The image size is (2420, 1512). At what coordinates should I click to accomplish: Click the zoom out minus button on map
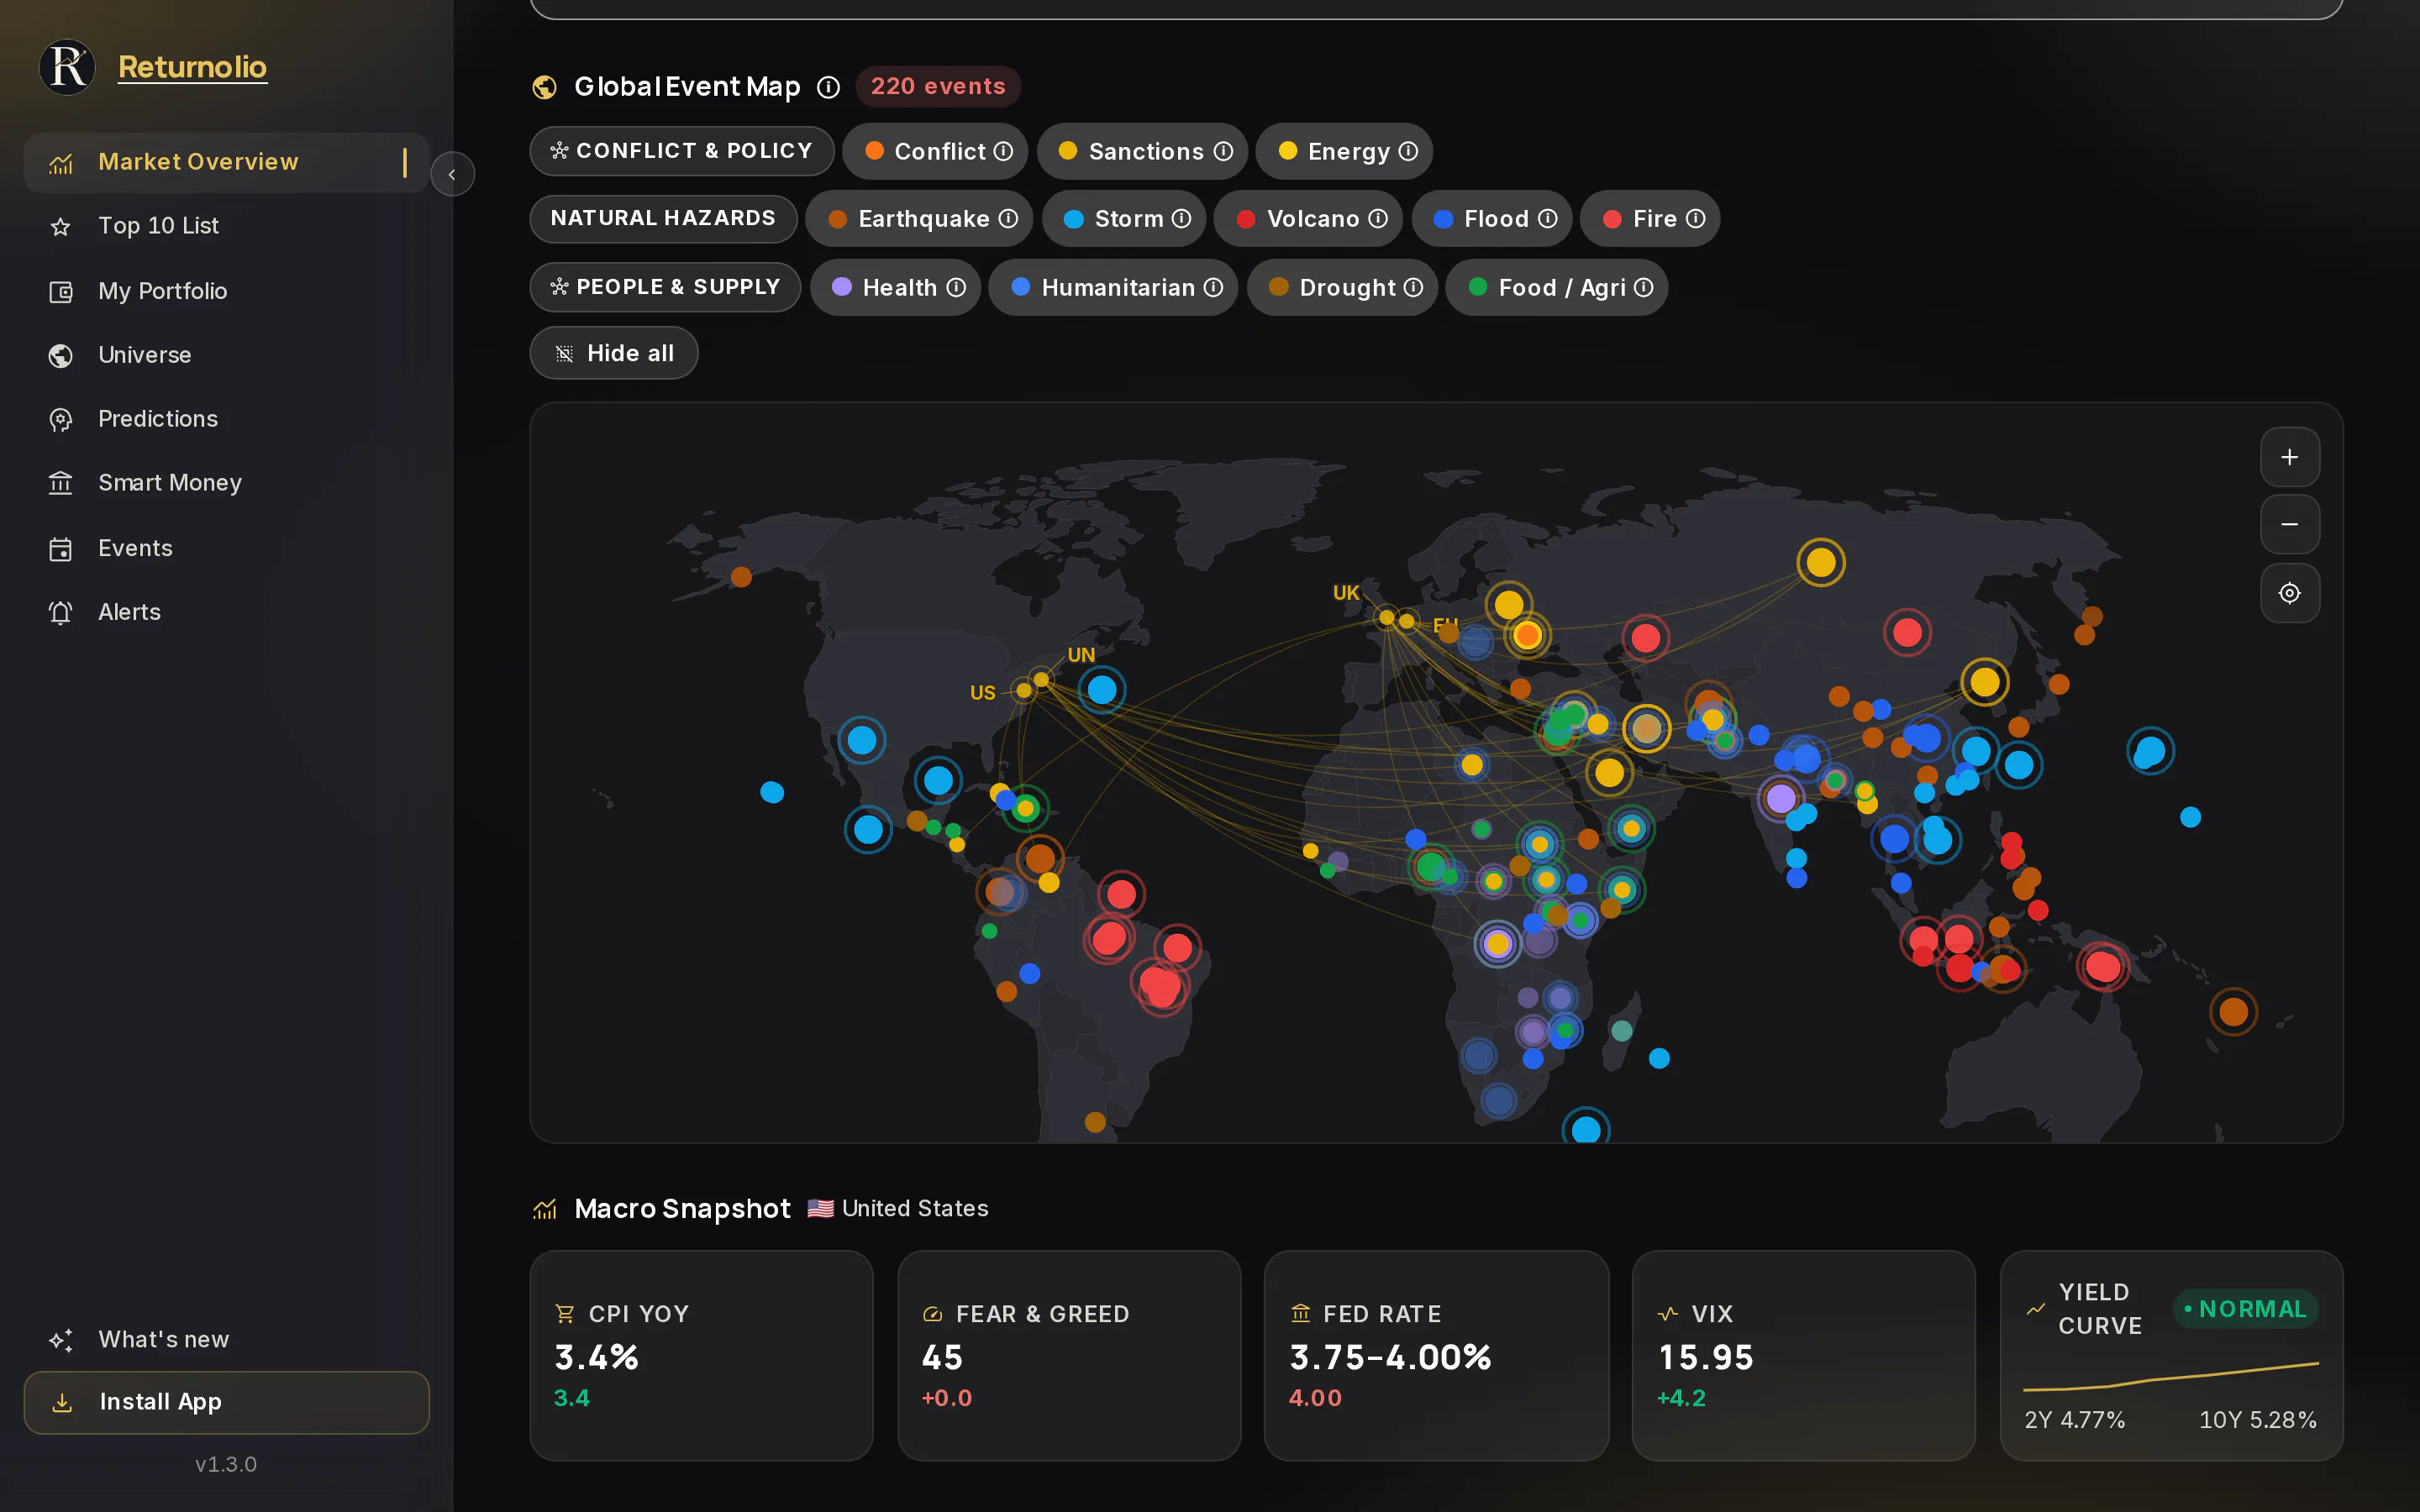tap(2289, 524)
